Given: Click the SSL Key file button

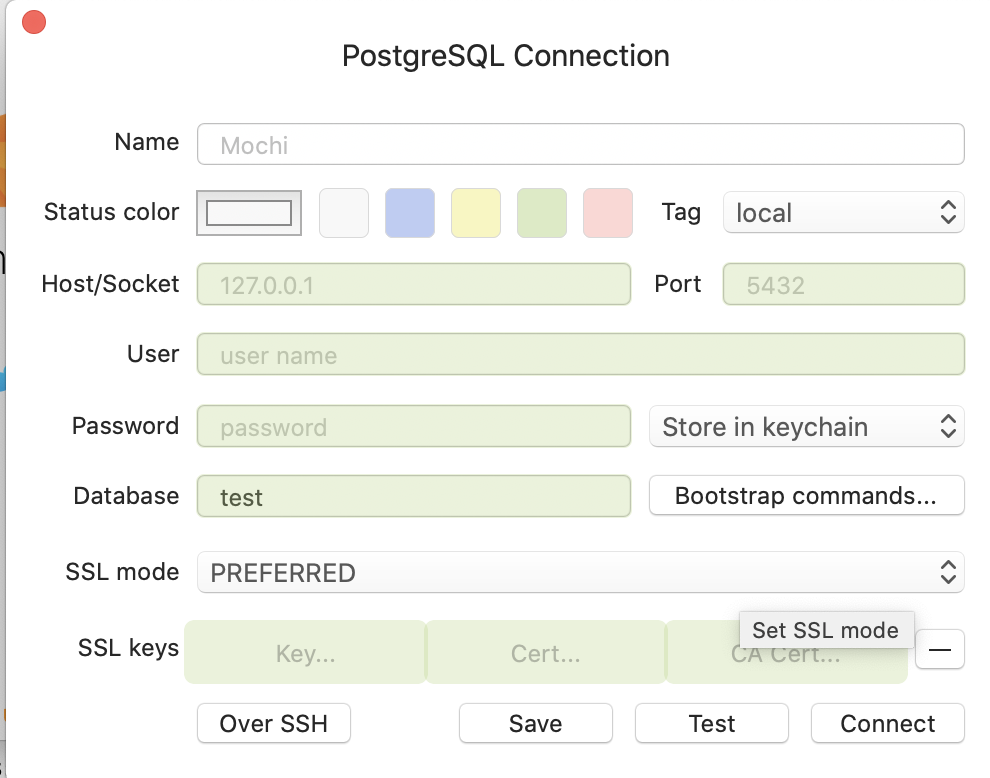Looking at the screenshot, I should pos(305,654).
